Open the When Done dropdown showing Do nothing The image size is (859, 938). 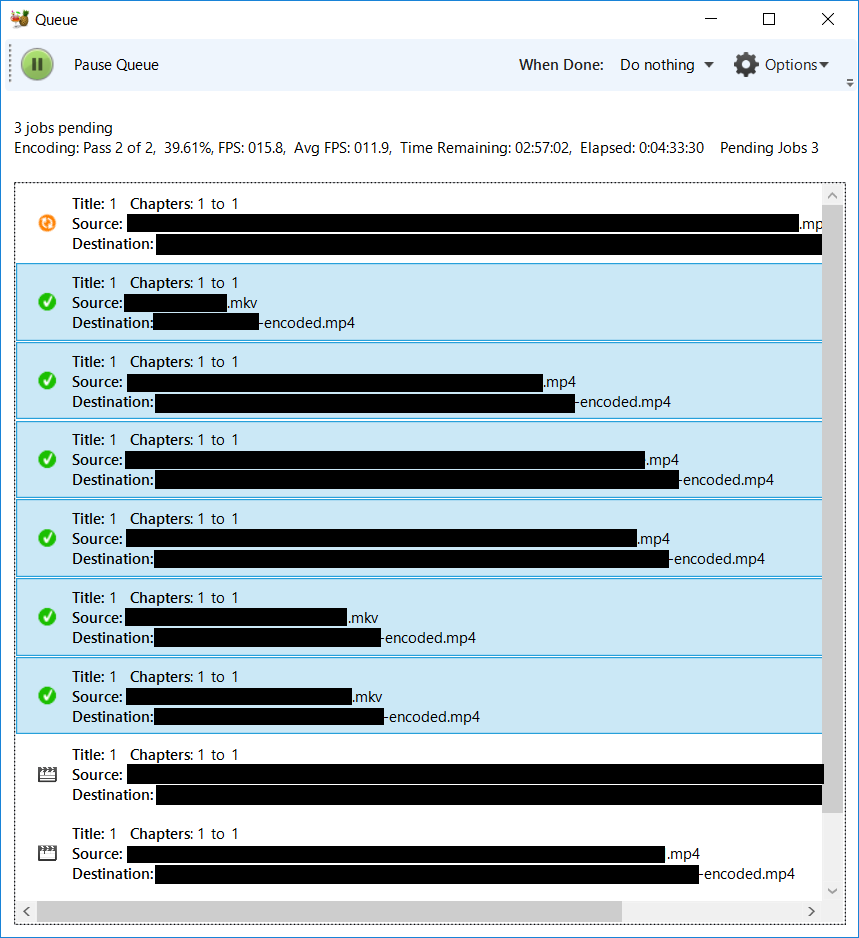click(x=666, y=64)
